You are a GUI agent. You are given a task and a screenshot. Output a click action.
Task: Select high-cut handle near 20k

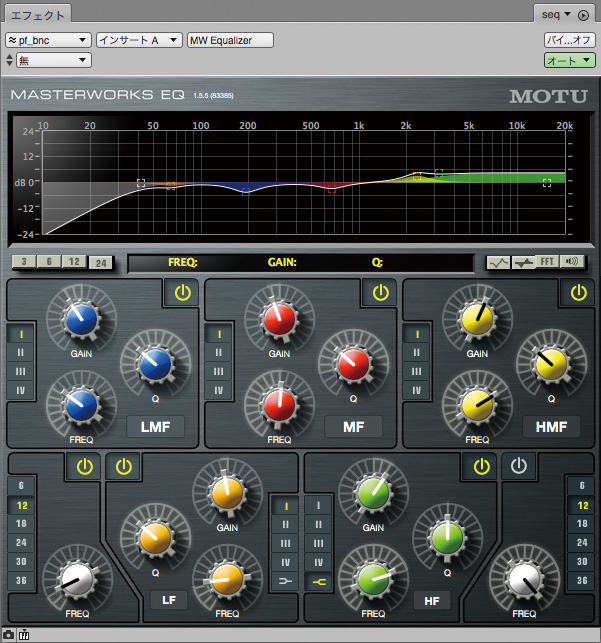547,183
